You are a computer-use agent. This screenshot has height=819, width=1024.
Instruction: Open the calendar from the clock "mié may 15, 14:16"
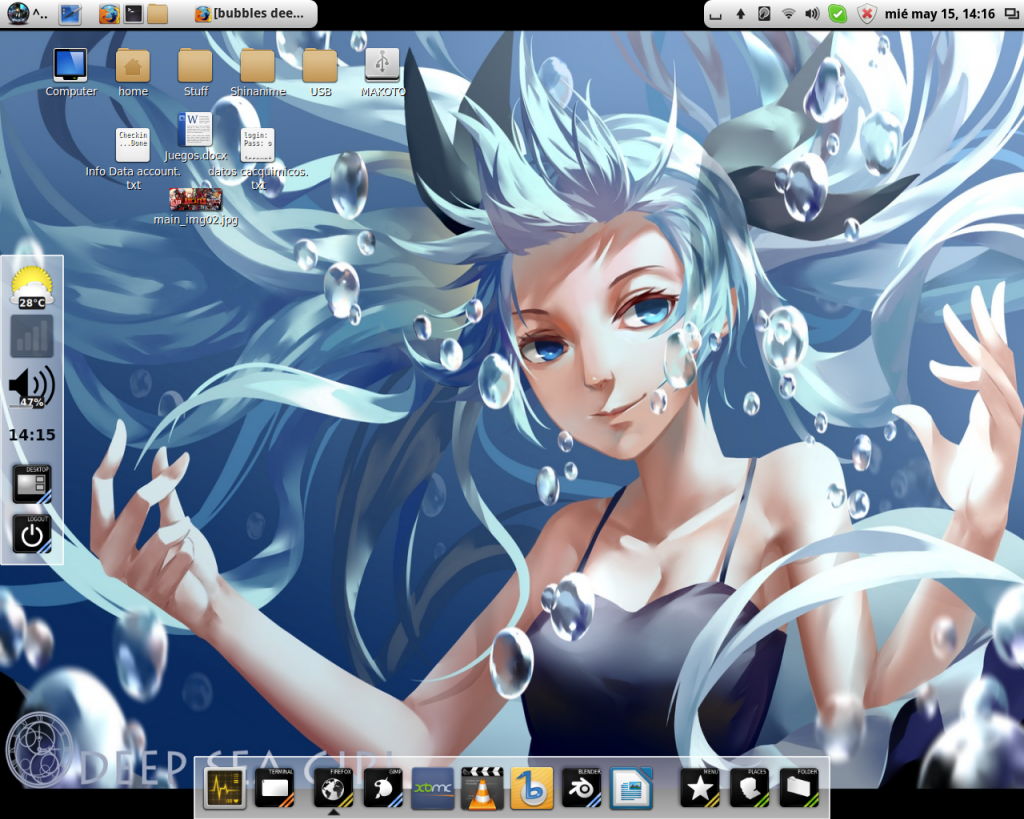[x=940, y=14]
